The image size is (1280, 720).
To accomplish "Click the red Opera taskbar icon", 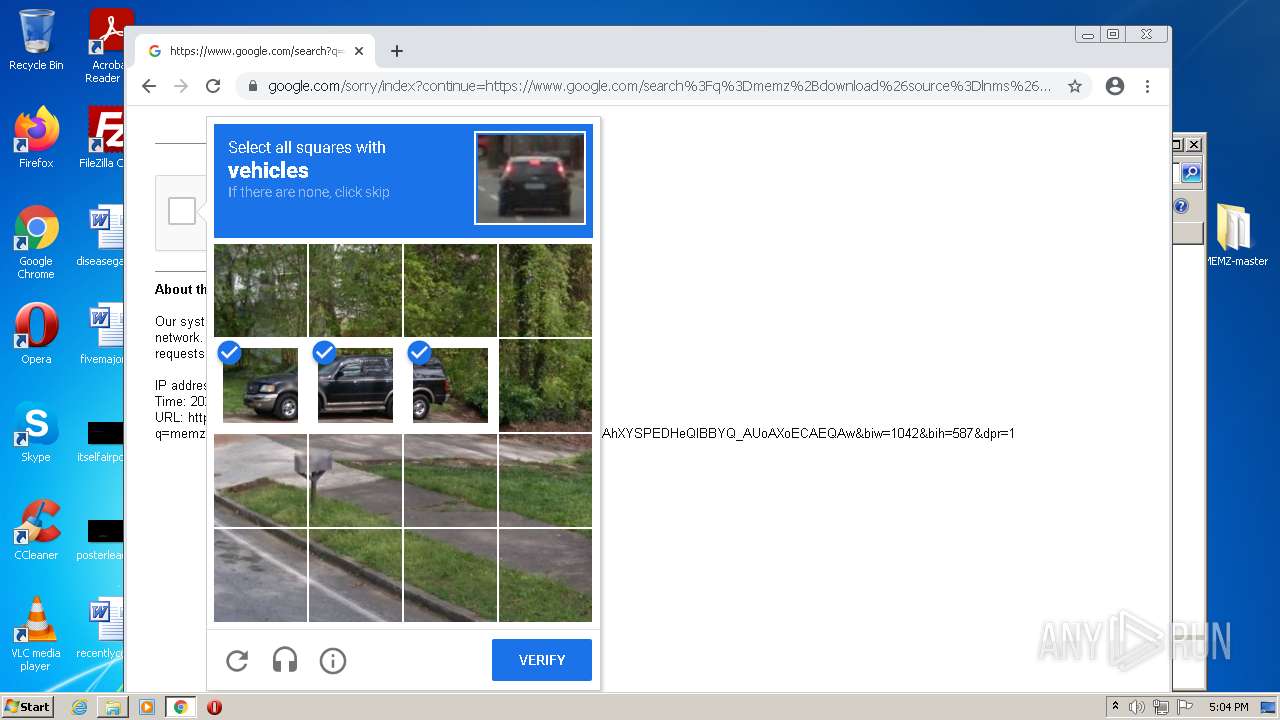I will tap(214, 707).
